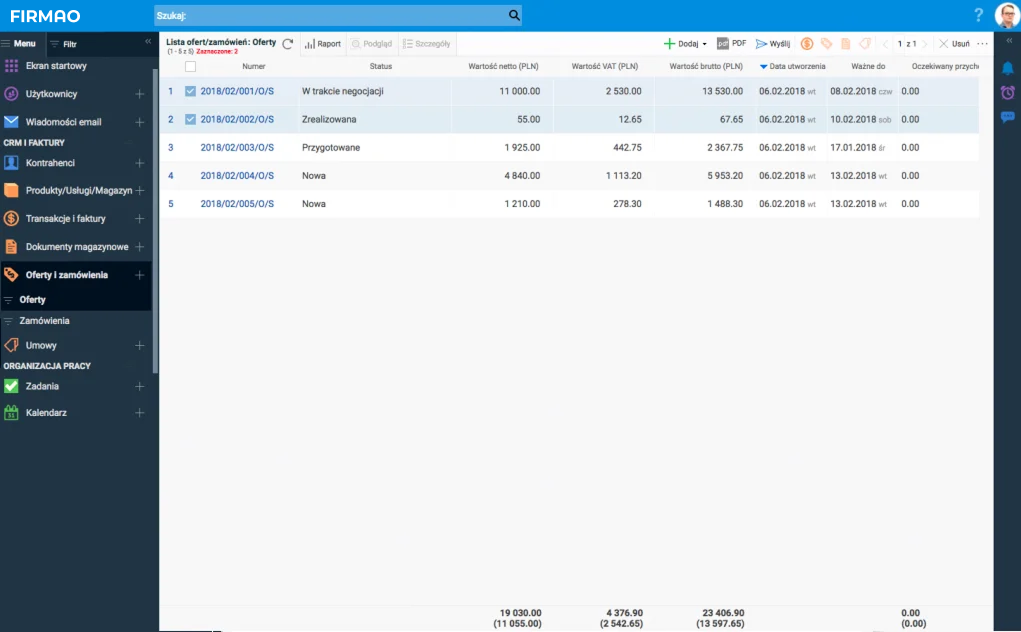Open offer 2018/02/004/O/S link

237,175
